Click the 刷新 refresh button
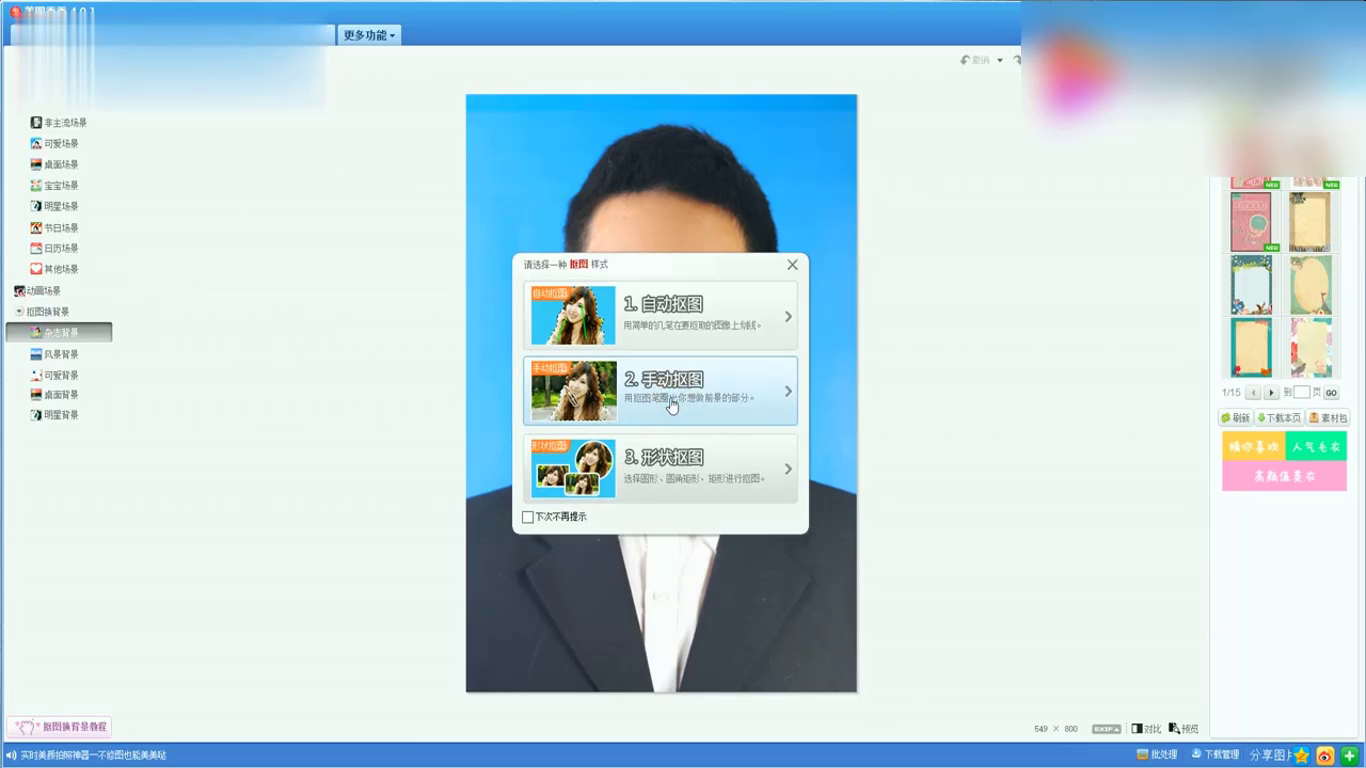Image resolution: width=1366 pixels, height=768 pixels. [x=1235, y=418]
